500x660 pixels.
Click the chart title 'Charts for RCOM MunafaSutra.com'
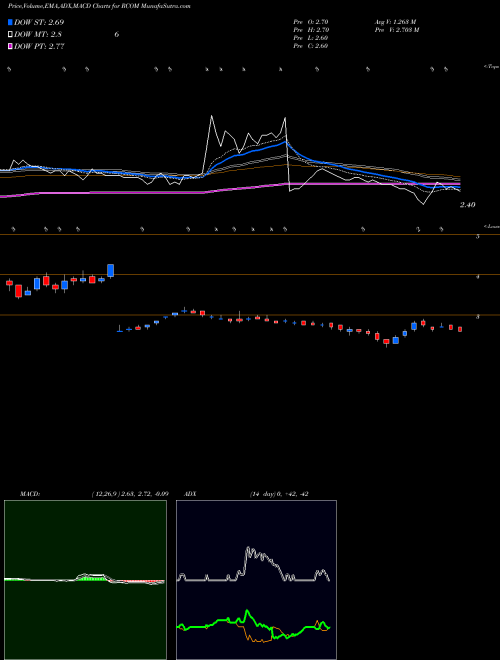pyautogui.click(x=140, y=6)
